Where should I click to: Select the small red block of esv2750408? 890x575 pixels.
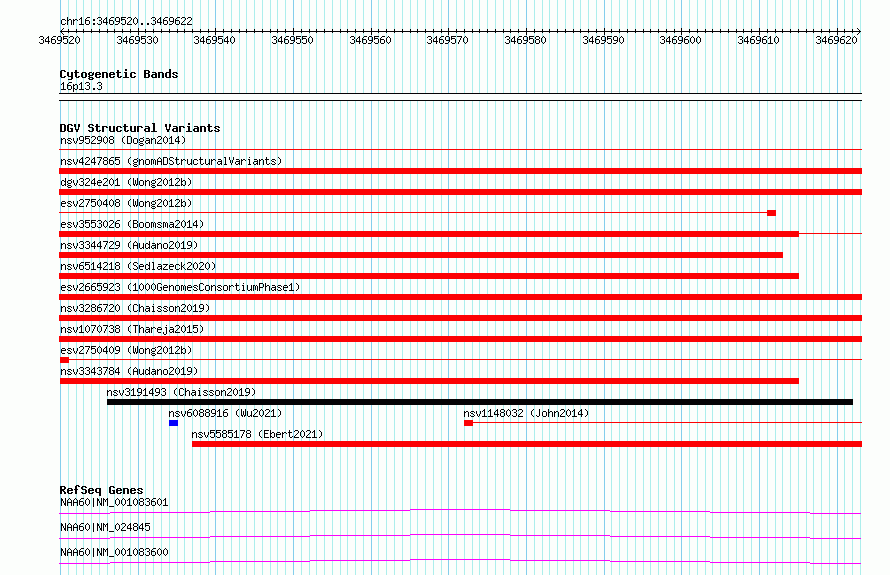[x=771, y=213]
